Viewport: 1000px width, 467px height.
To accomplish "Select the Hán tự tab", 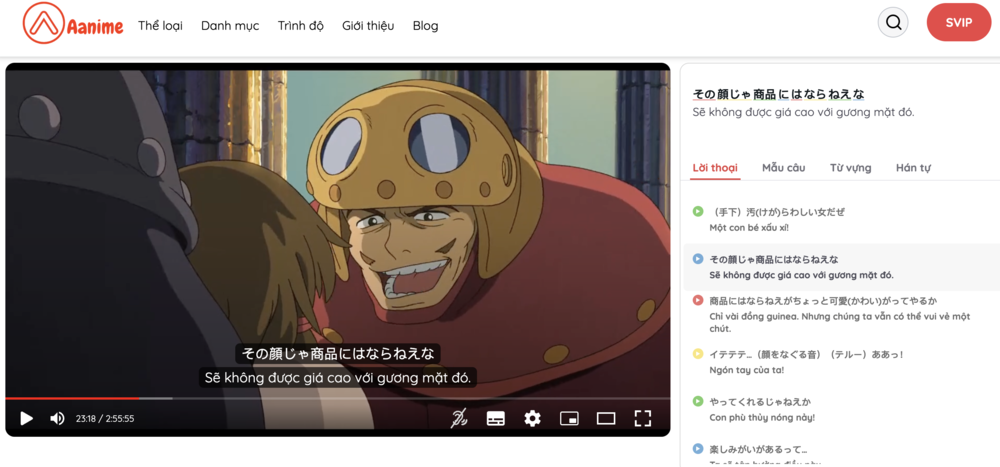I will tap(913, 168).
